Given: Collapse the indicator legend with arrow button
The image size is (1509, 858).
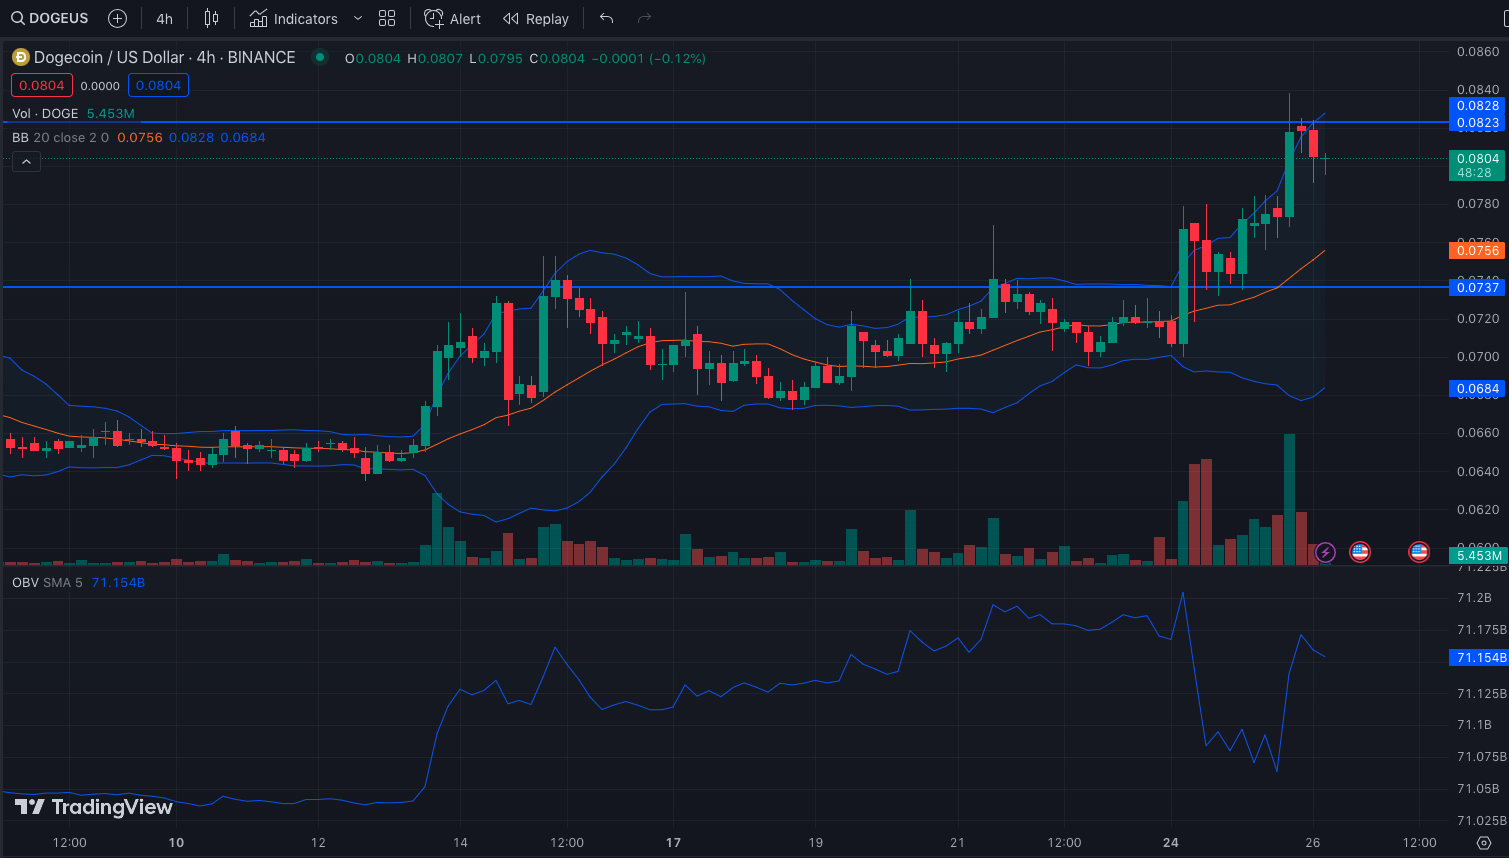Looking at the screenshot, I should (26, 161).
